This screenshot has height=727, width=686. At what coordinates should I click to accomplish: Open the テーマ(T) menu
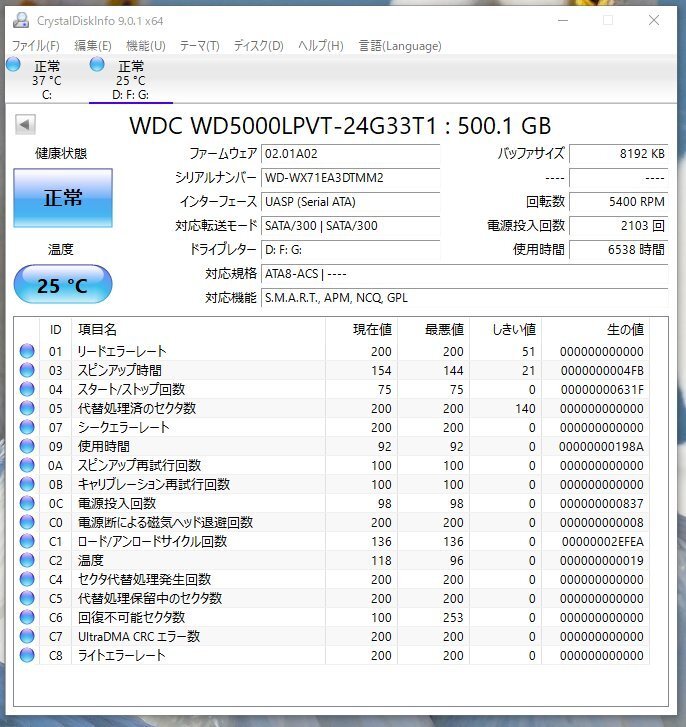click(x=199, y=45)
